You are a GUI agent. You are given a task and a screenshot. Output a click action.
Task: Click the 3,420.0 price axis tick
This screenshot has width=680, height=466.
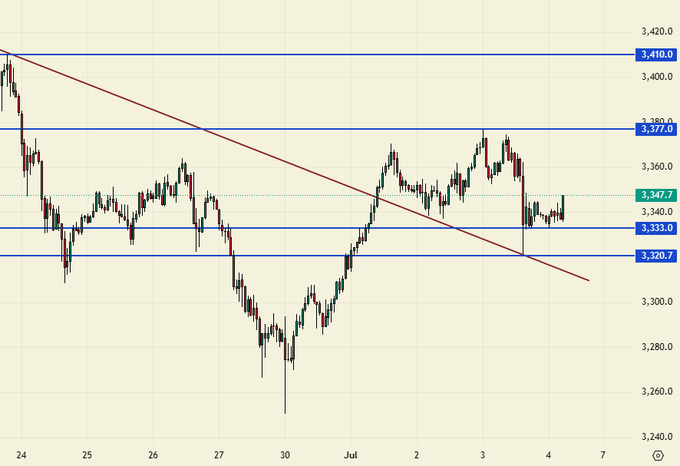click(655, 30)
